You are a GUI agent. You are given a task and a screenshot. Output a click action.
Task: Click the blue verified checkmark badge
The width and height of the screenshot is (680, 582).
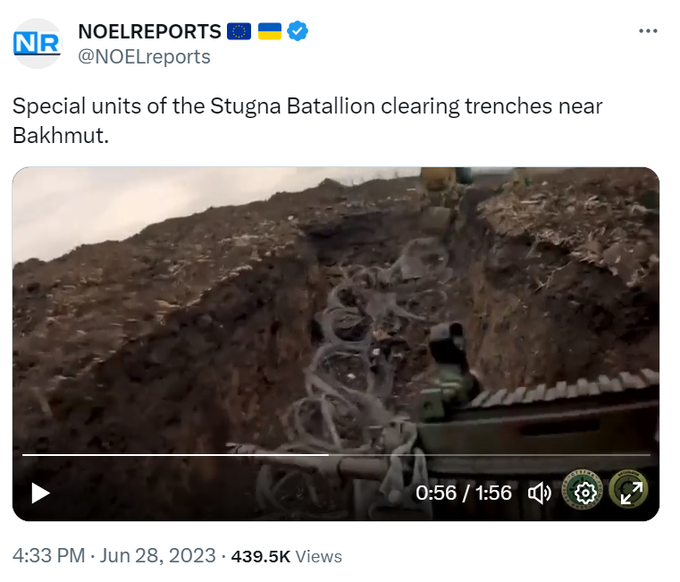click(x=298, y=31)
